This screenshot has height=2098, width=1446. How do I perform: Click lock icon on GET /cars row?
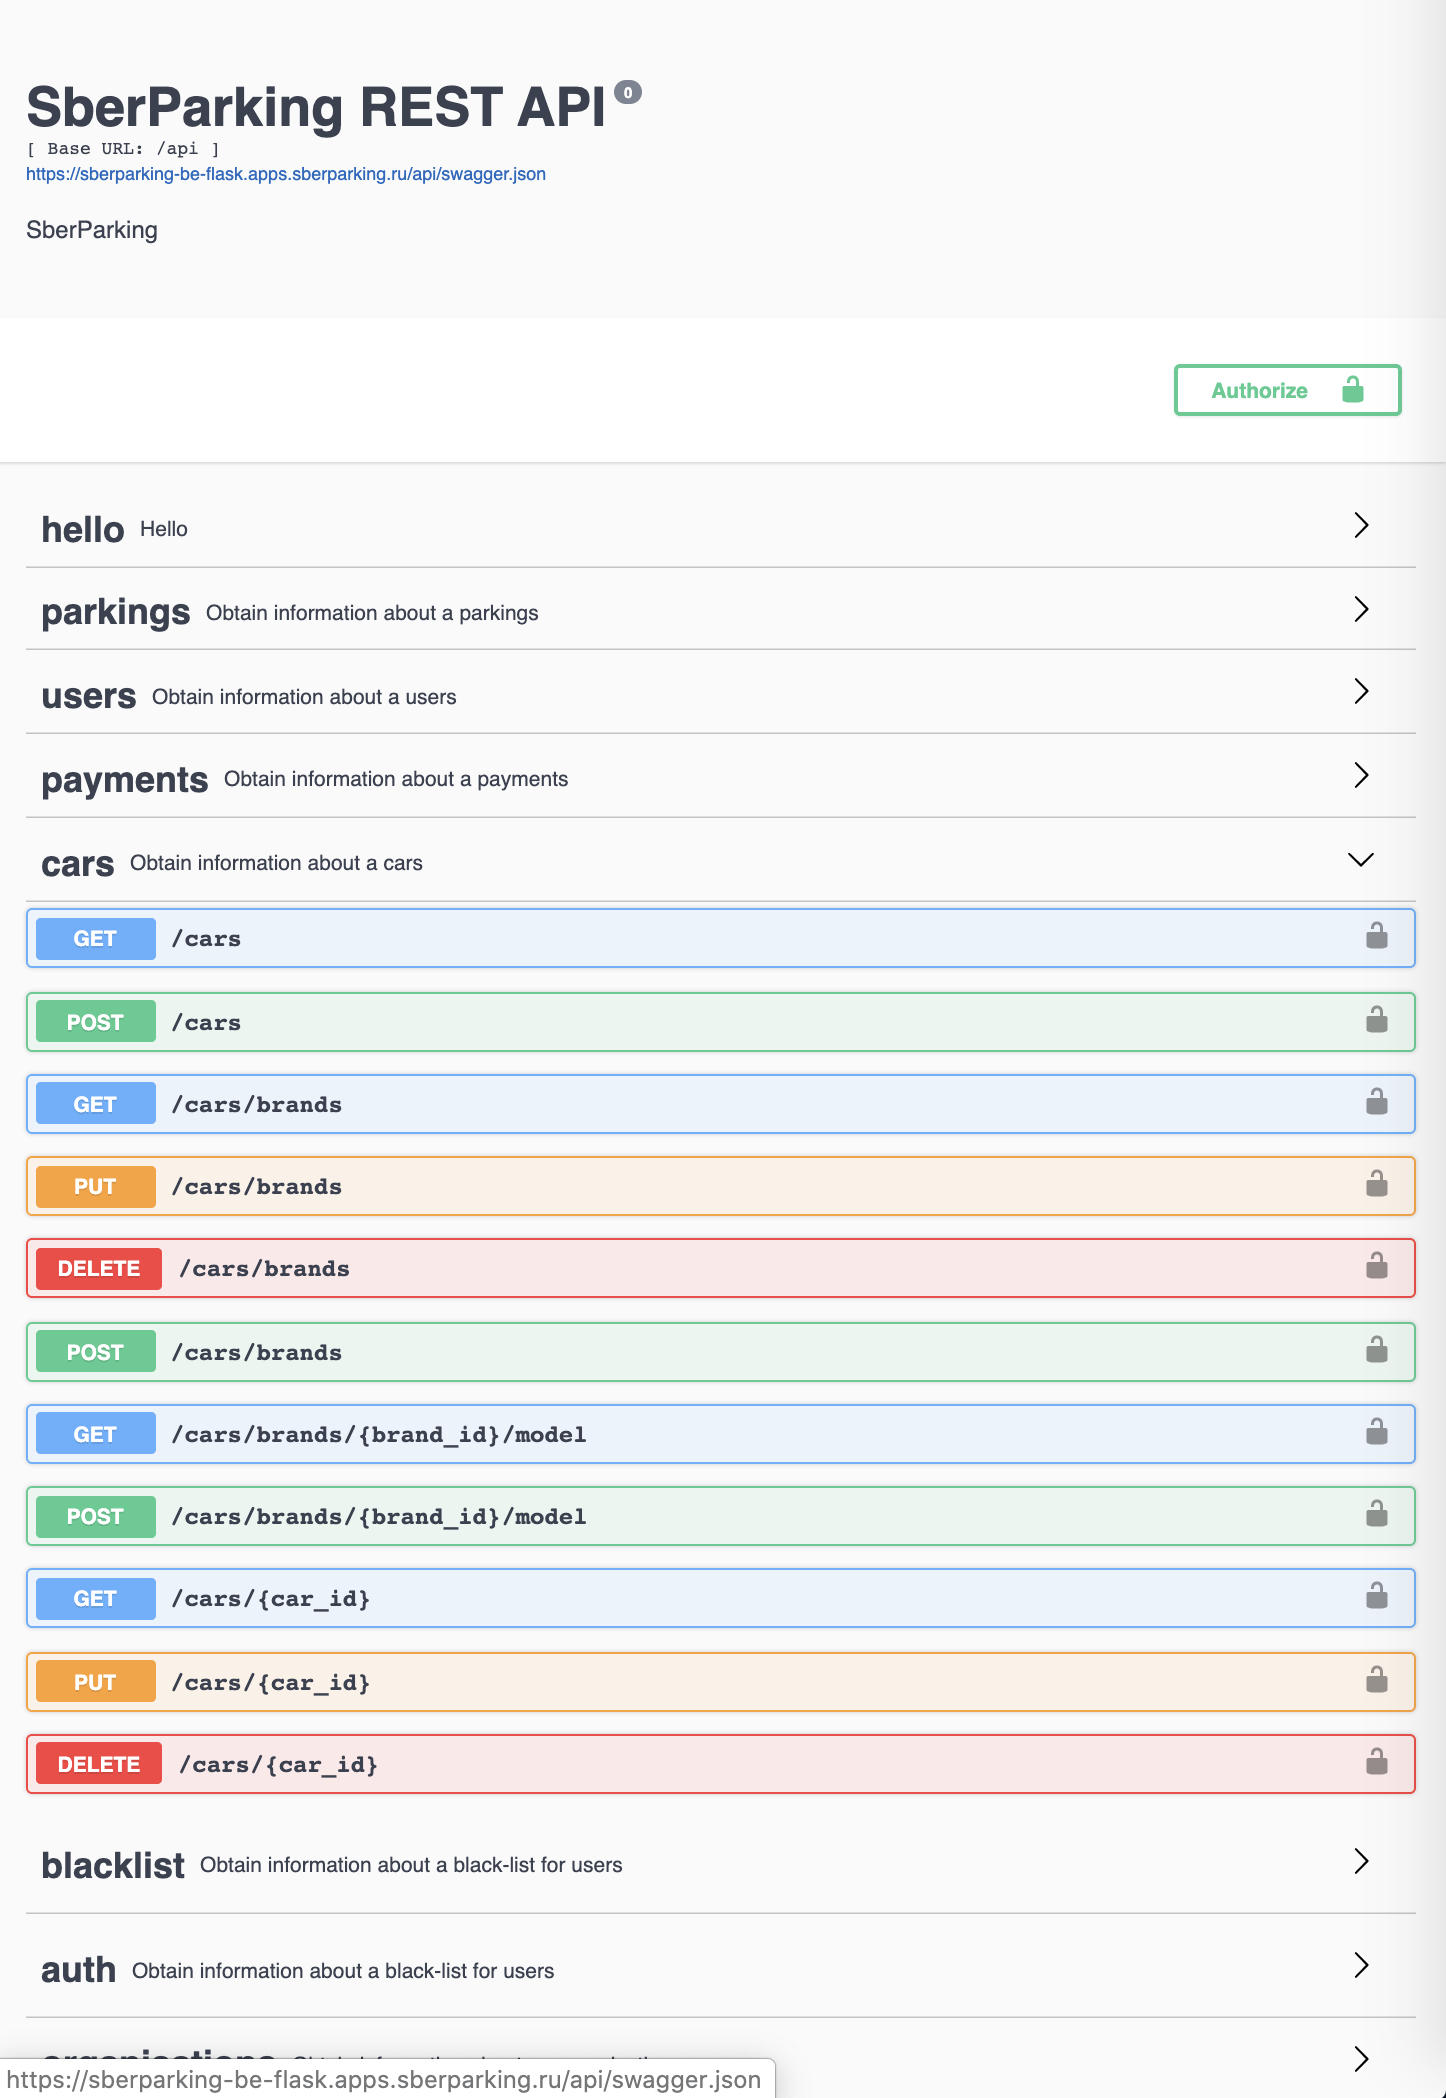click(x=1376, y=937)
